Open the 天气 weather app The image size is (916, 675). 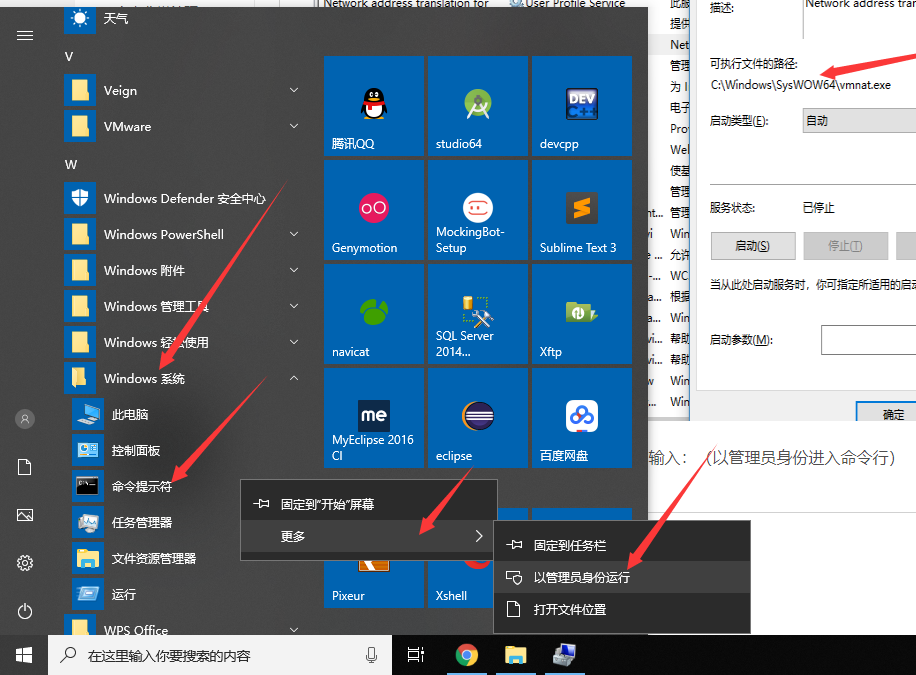pyautogui.click(x=187, y=19)
